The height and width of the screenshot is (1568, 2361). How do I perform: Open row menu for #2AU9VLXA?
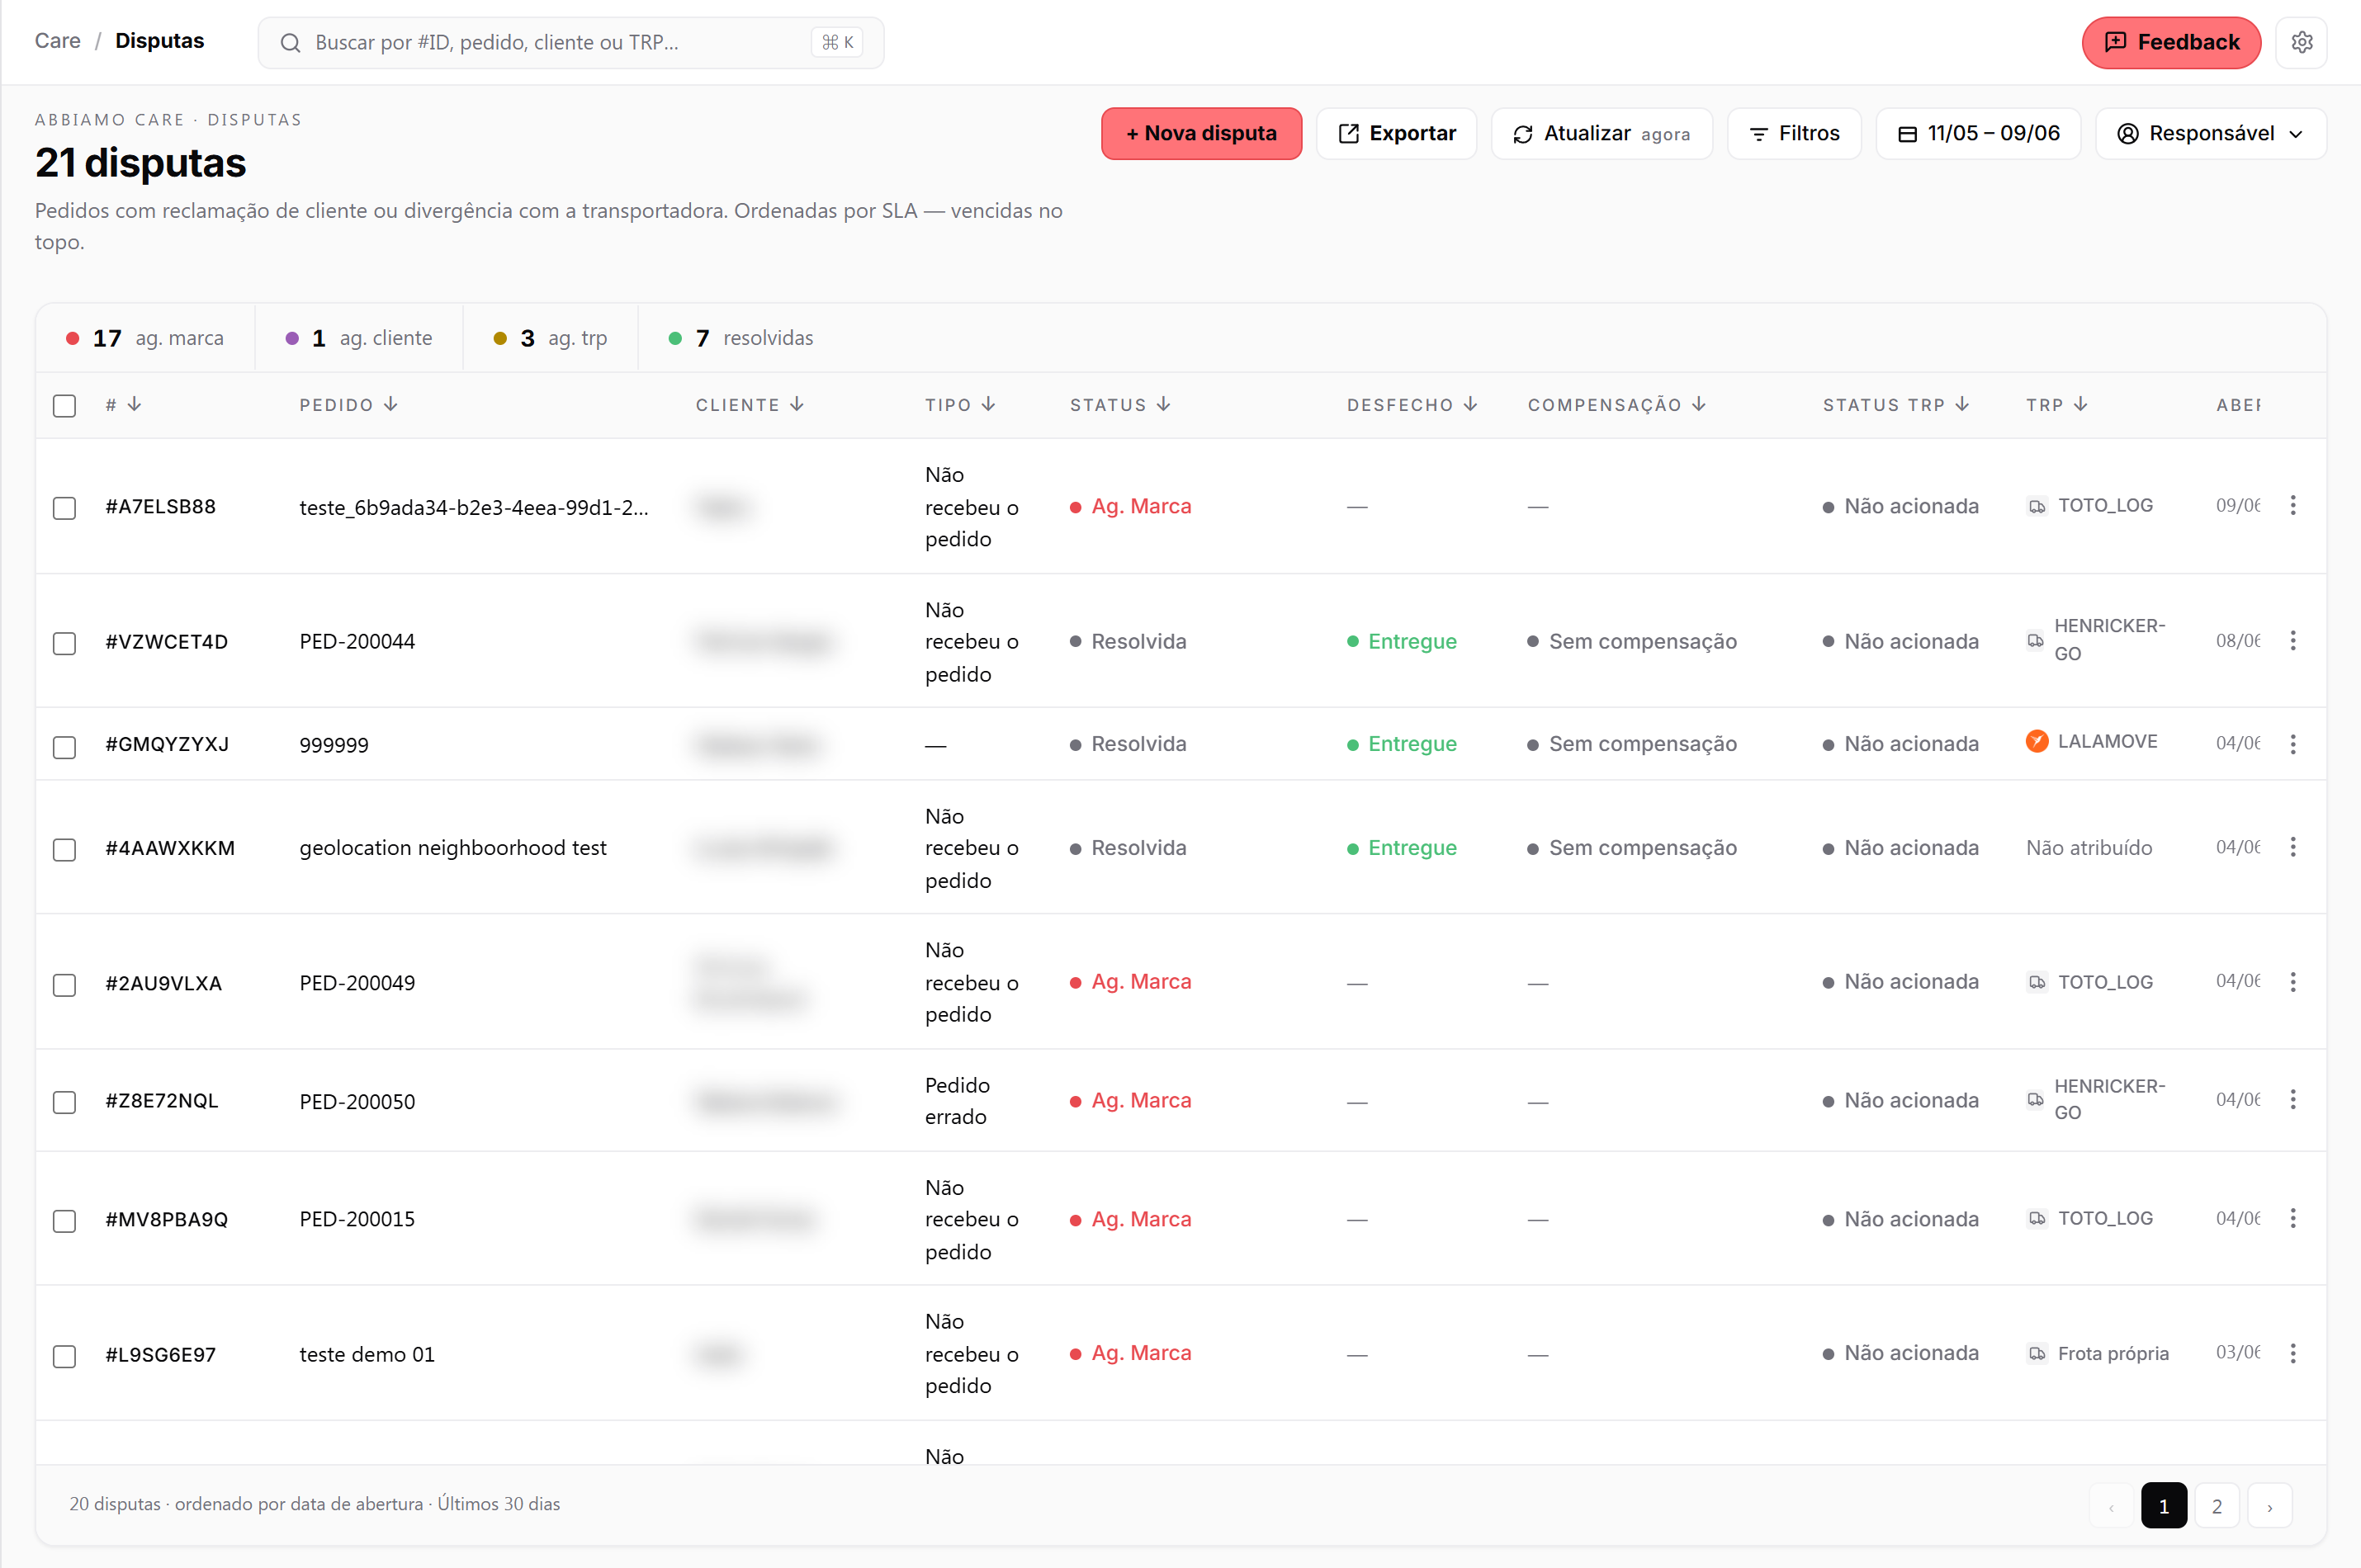tap(2293, 982)
